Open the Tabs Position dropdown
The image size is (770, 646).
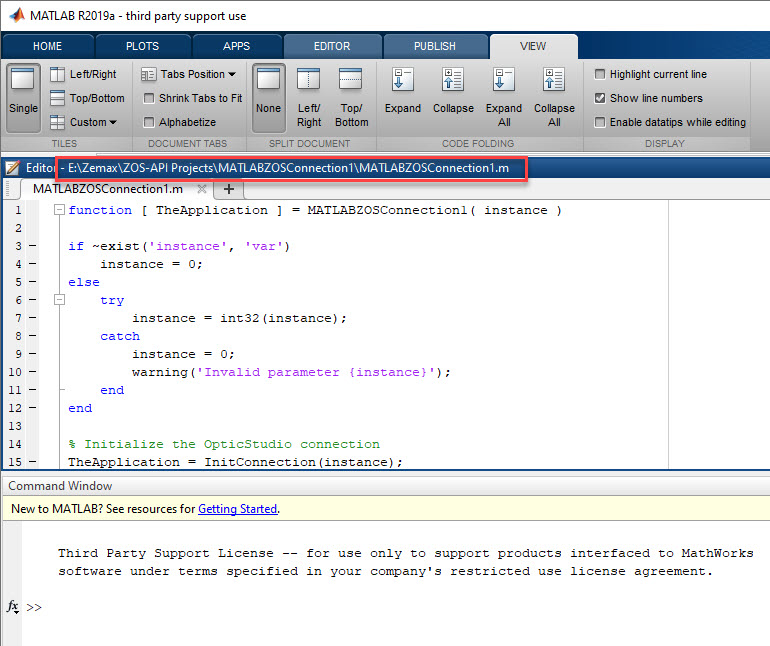coord(189,74)
